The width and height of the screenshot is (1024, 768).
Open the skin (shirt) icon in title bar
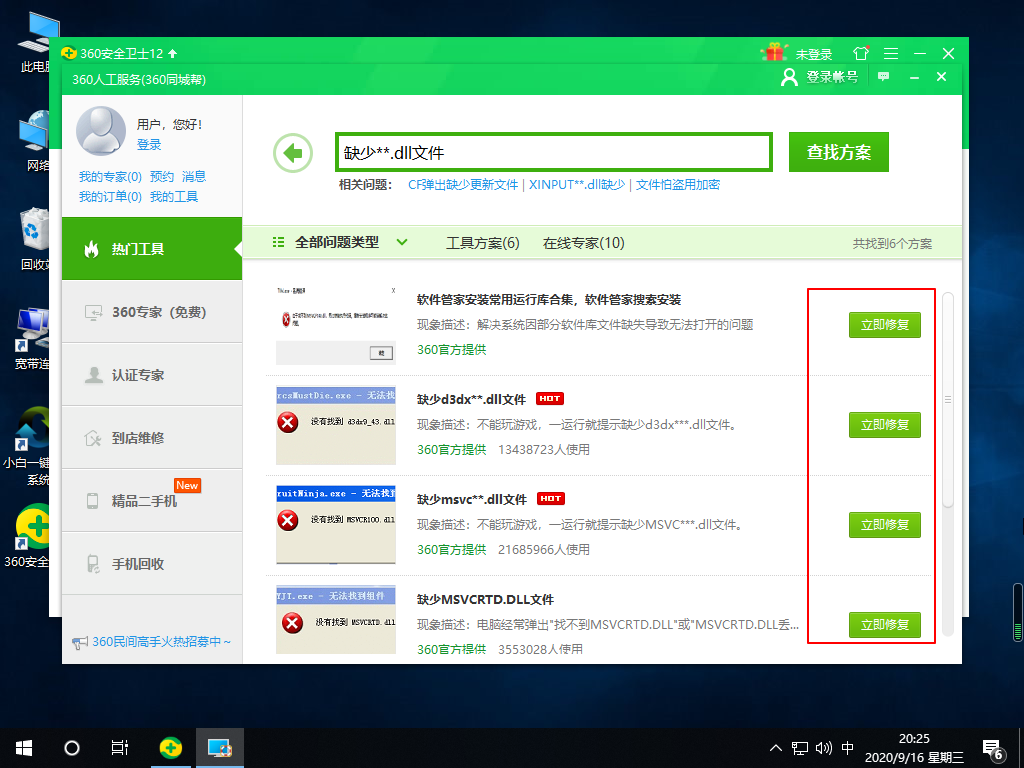point(860,53)
